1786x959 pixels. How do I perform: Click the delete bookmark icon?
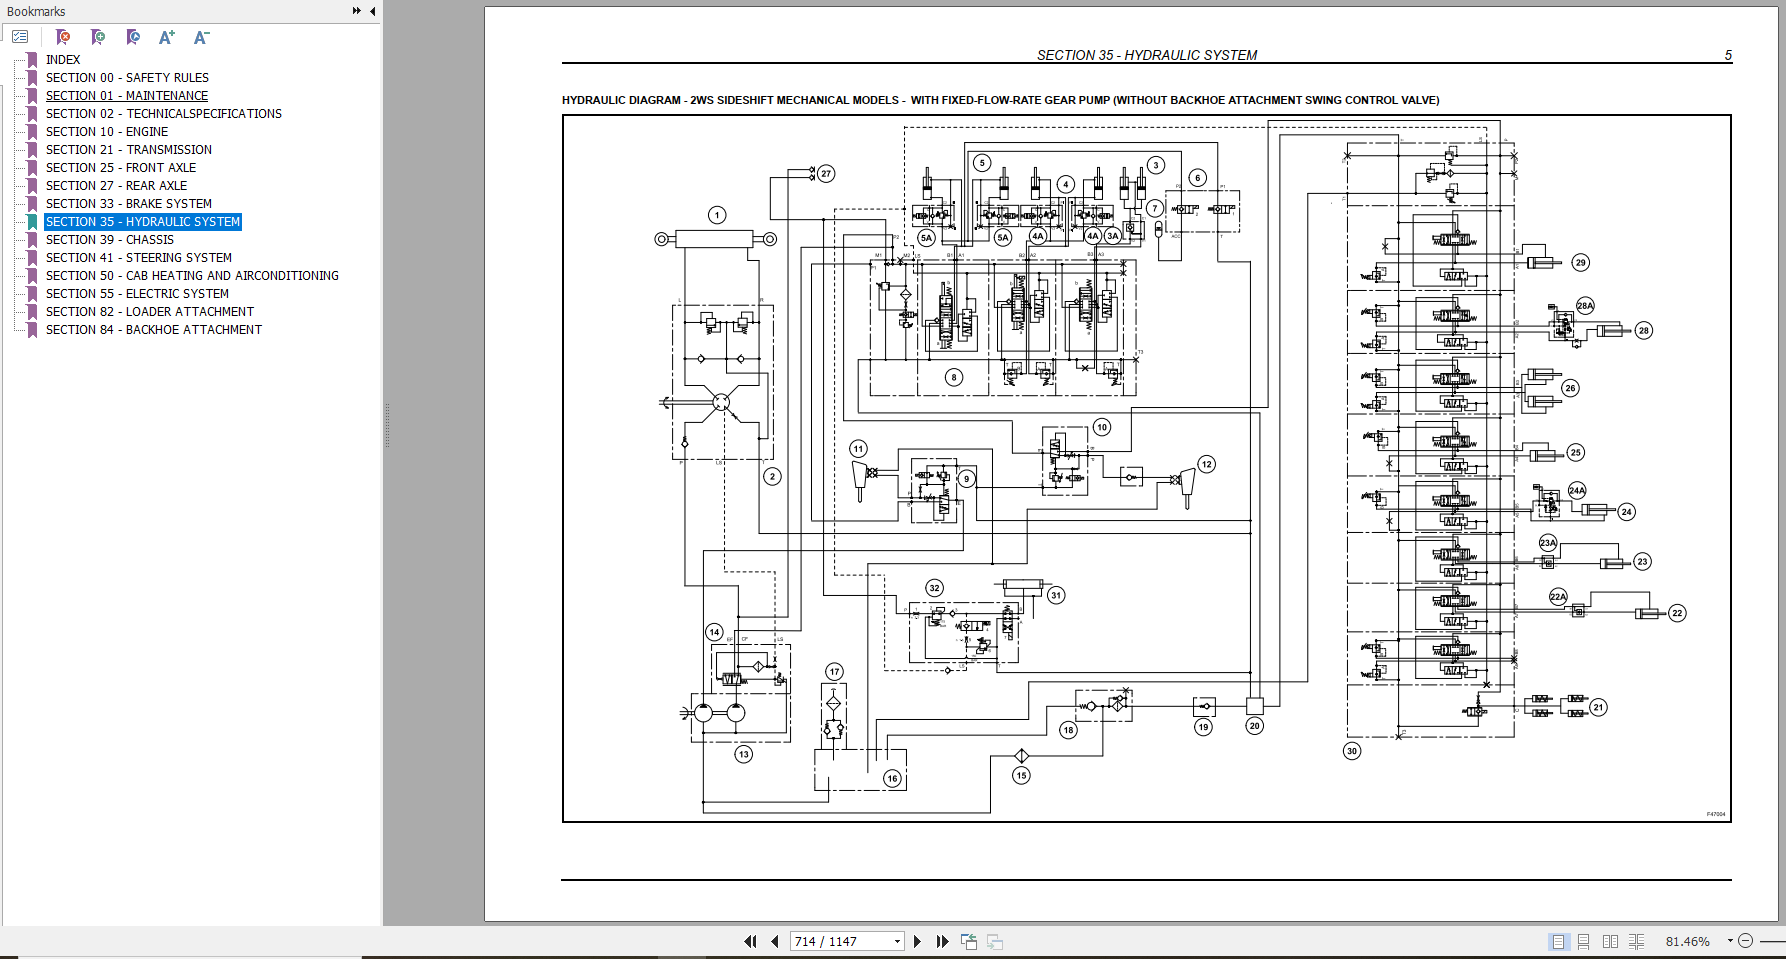click(63, 37)
